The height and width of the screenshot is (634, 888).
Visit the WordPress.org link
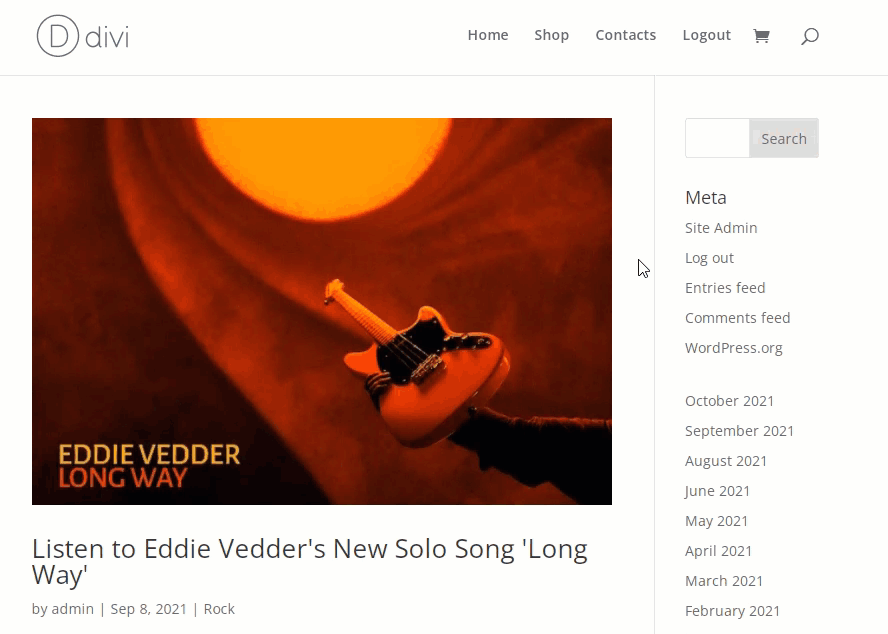point(733,348)
